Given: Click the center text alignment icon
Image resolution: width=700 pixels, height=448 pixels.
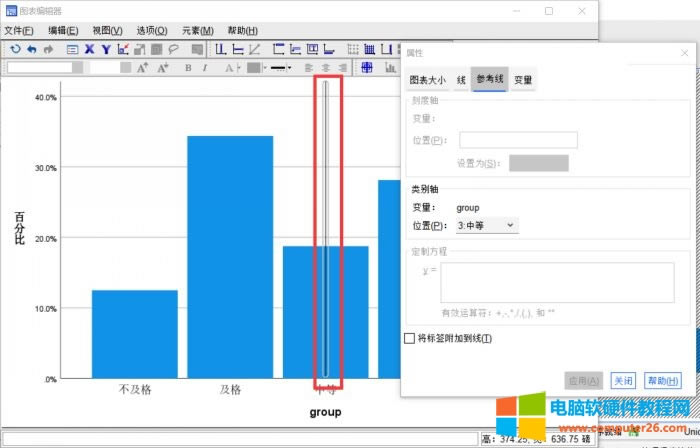Looking at the screenshot, I should [x=326, y=68].
